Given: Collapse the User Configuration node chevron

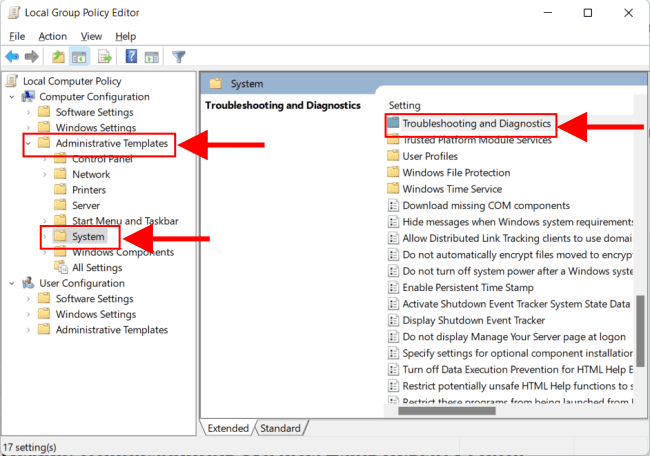Looking at the screenshot, I should click(x=12, y=284).
